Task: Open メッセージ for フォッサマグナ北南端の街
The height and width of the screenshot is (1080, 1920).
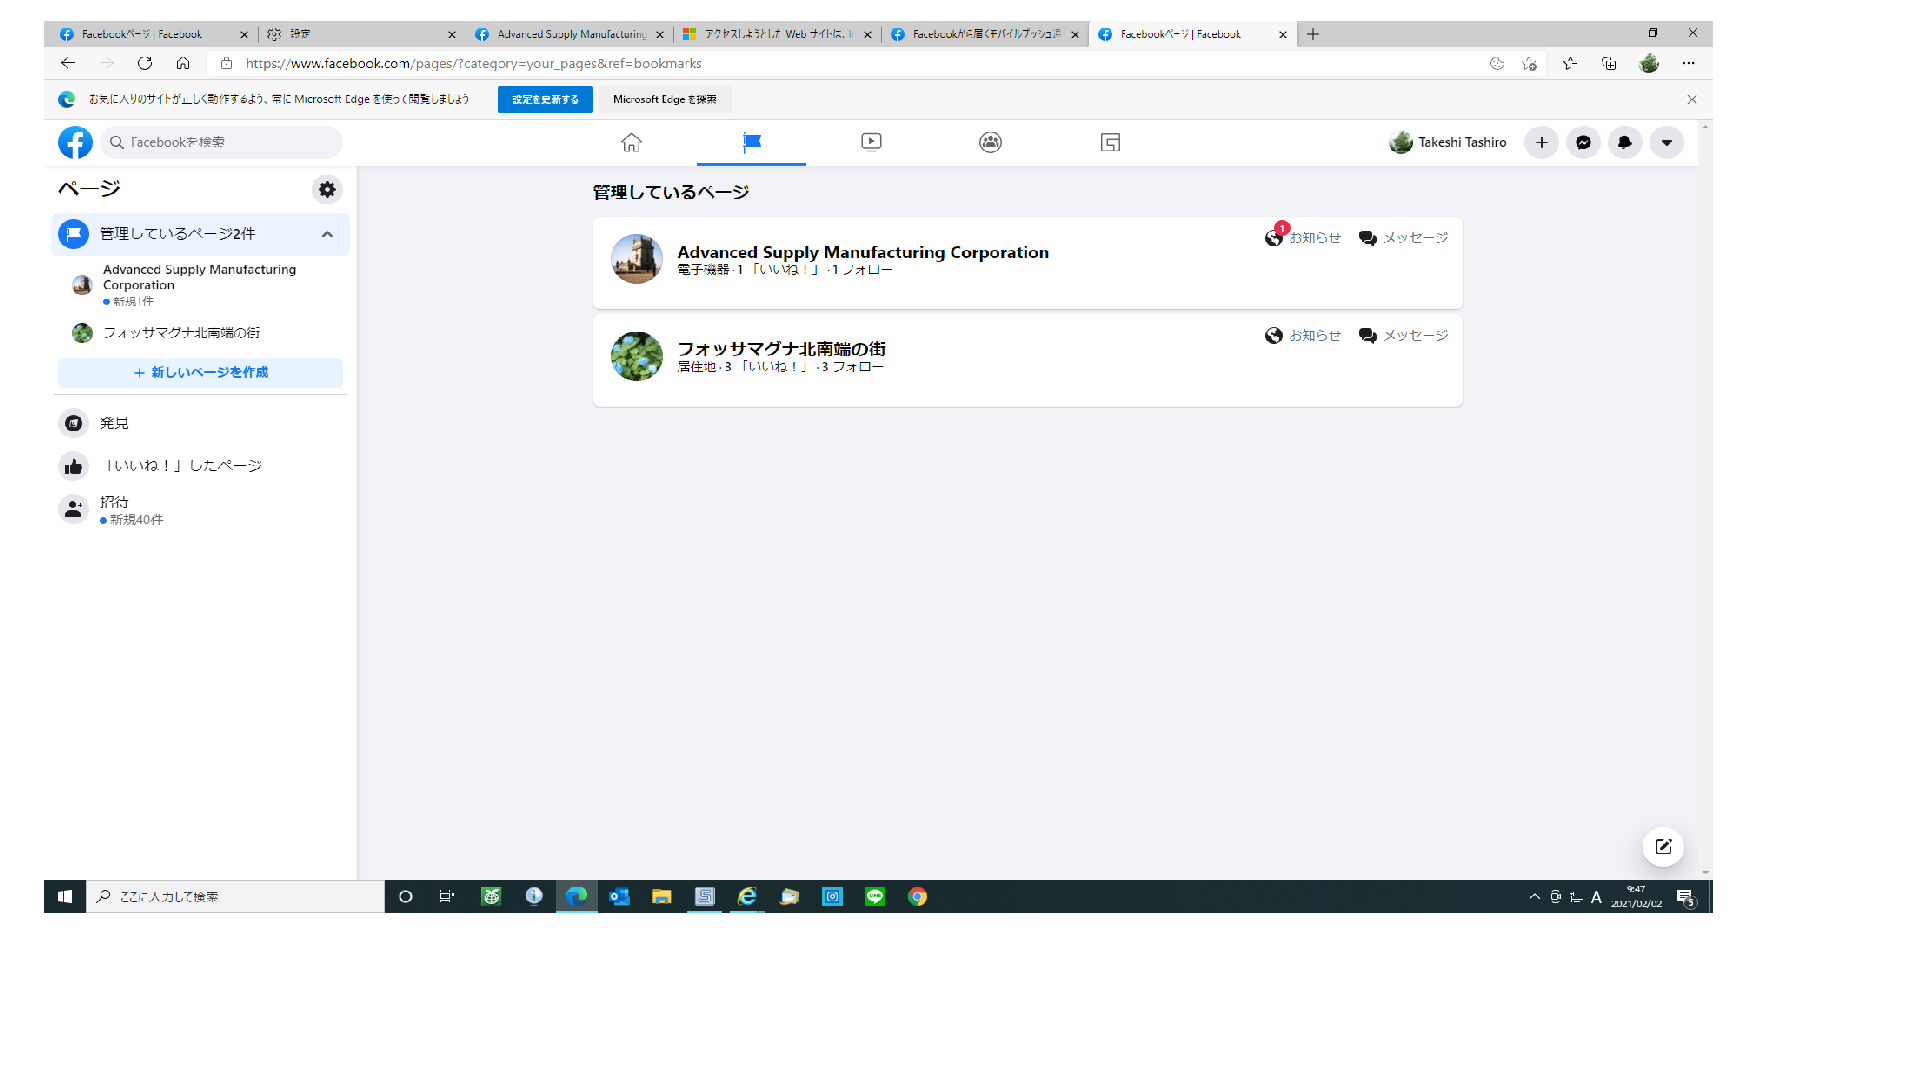Action: (x=1403, y=335)
